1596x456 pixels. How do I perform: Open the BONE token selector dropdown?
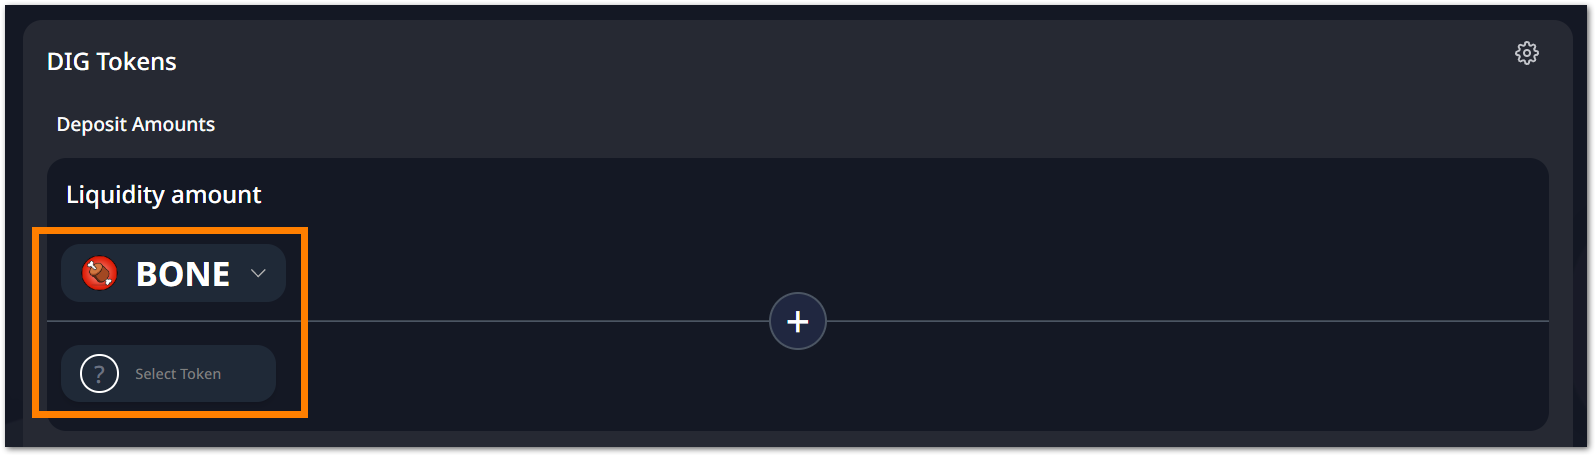coord(173,273)
